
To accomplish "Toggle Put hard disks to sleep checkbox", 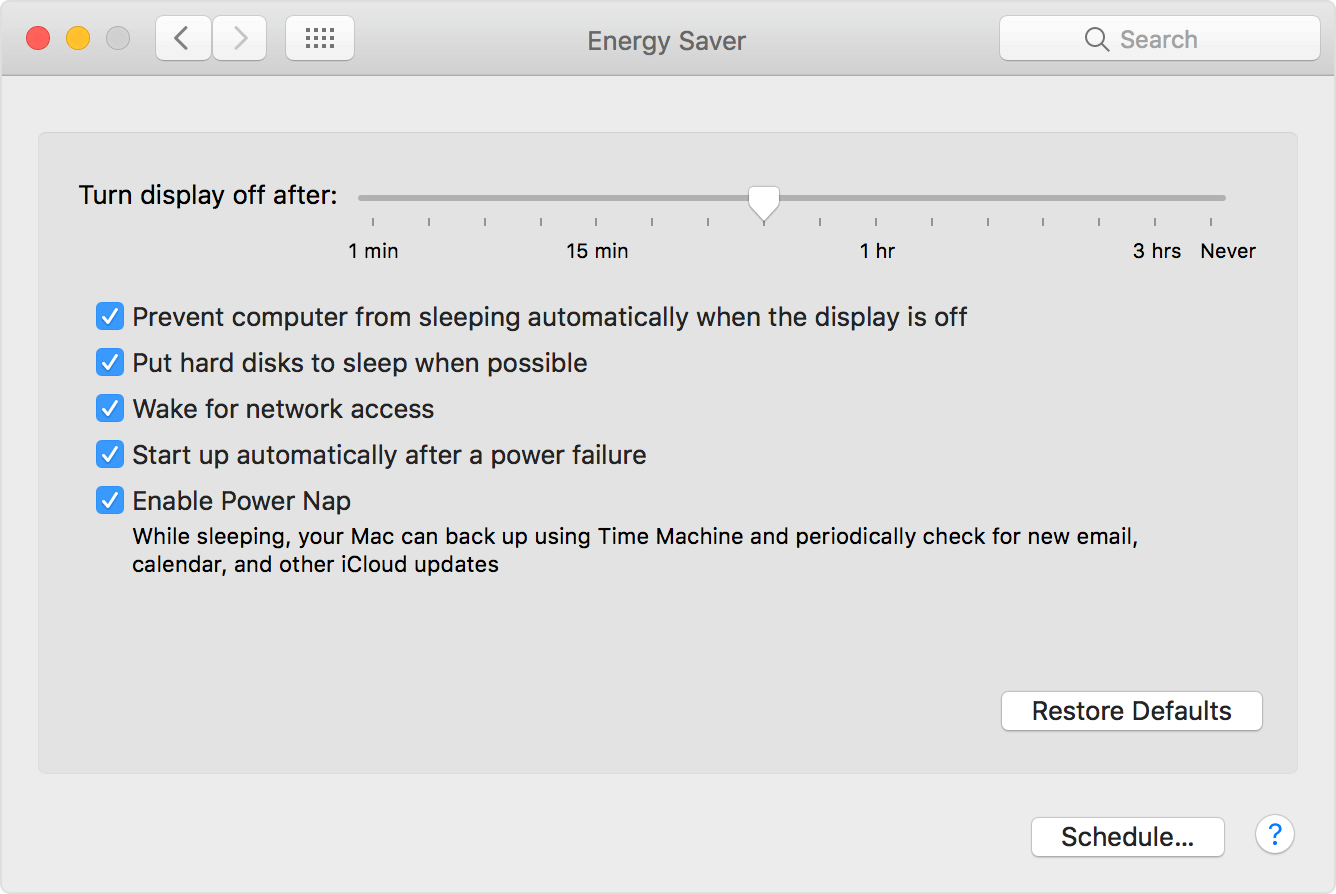I will 109,362.
